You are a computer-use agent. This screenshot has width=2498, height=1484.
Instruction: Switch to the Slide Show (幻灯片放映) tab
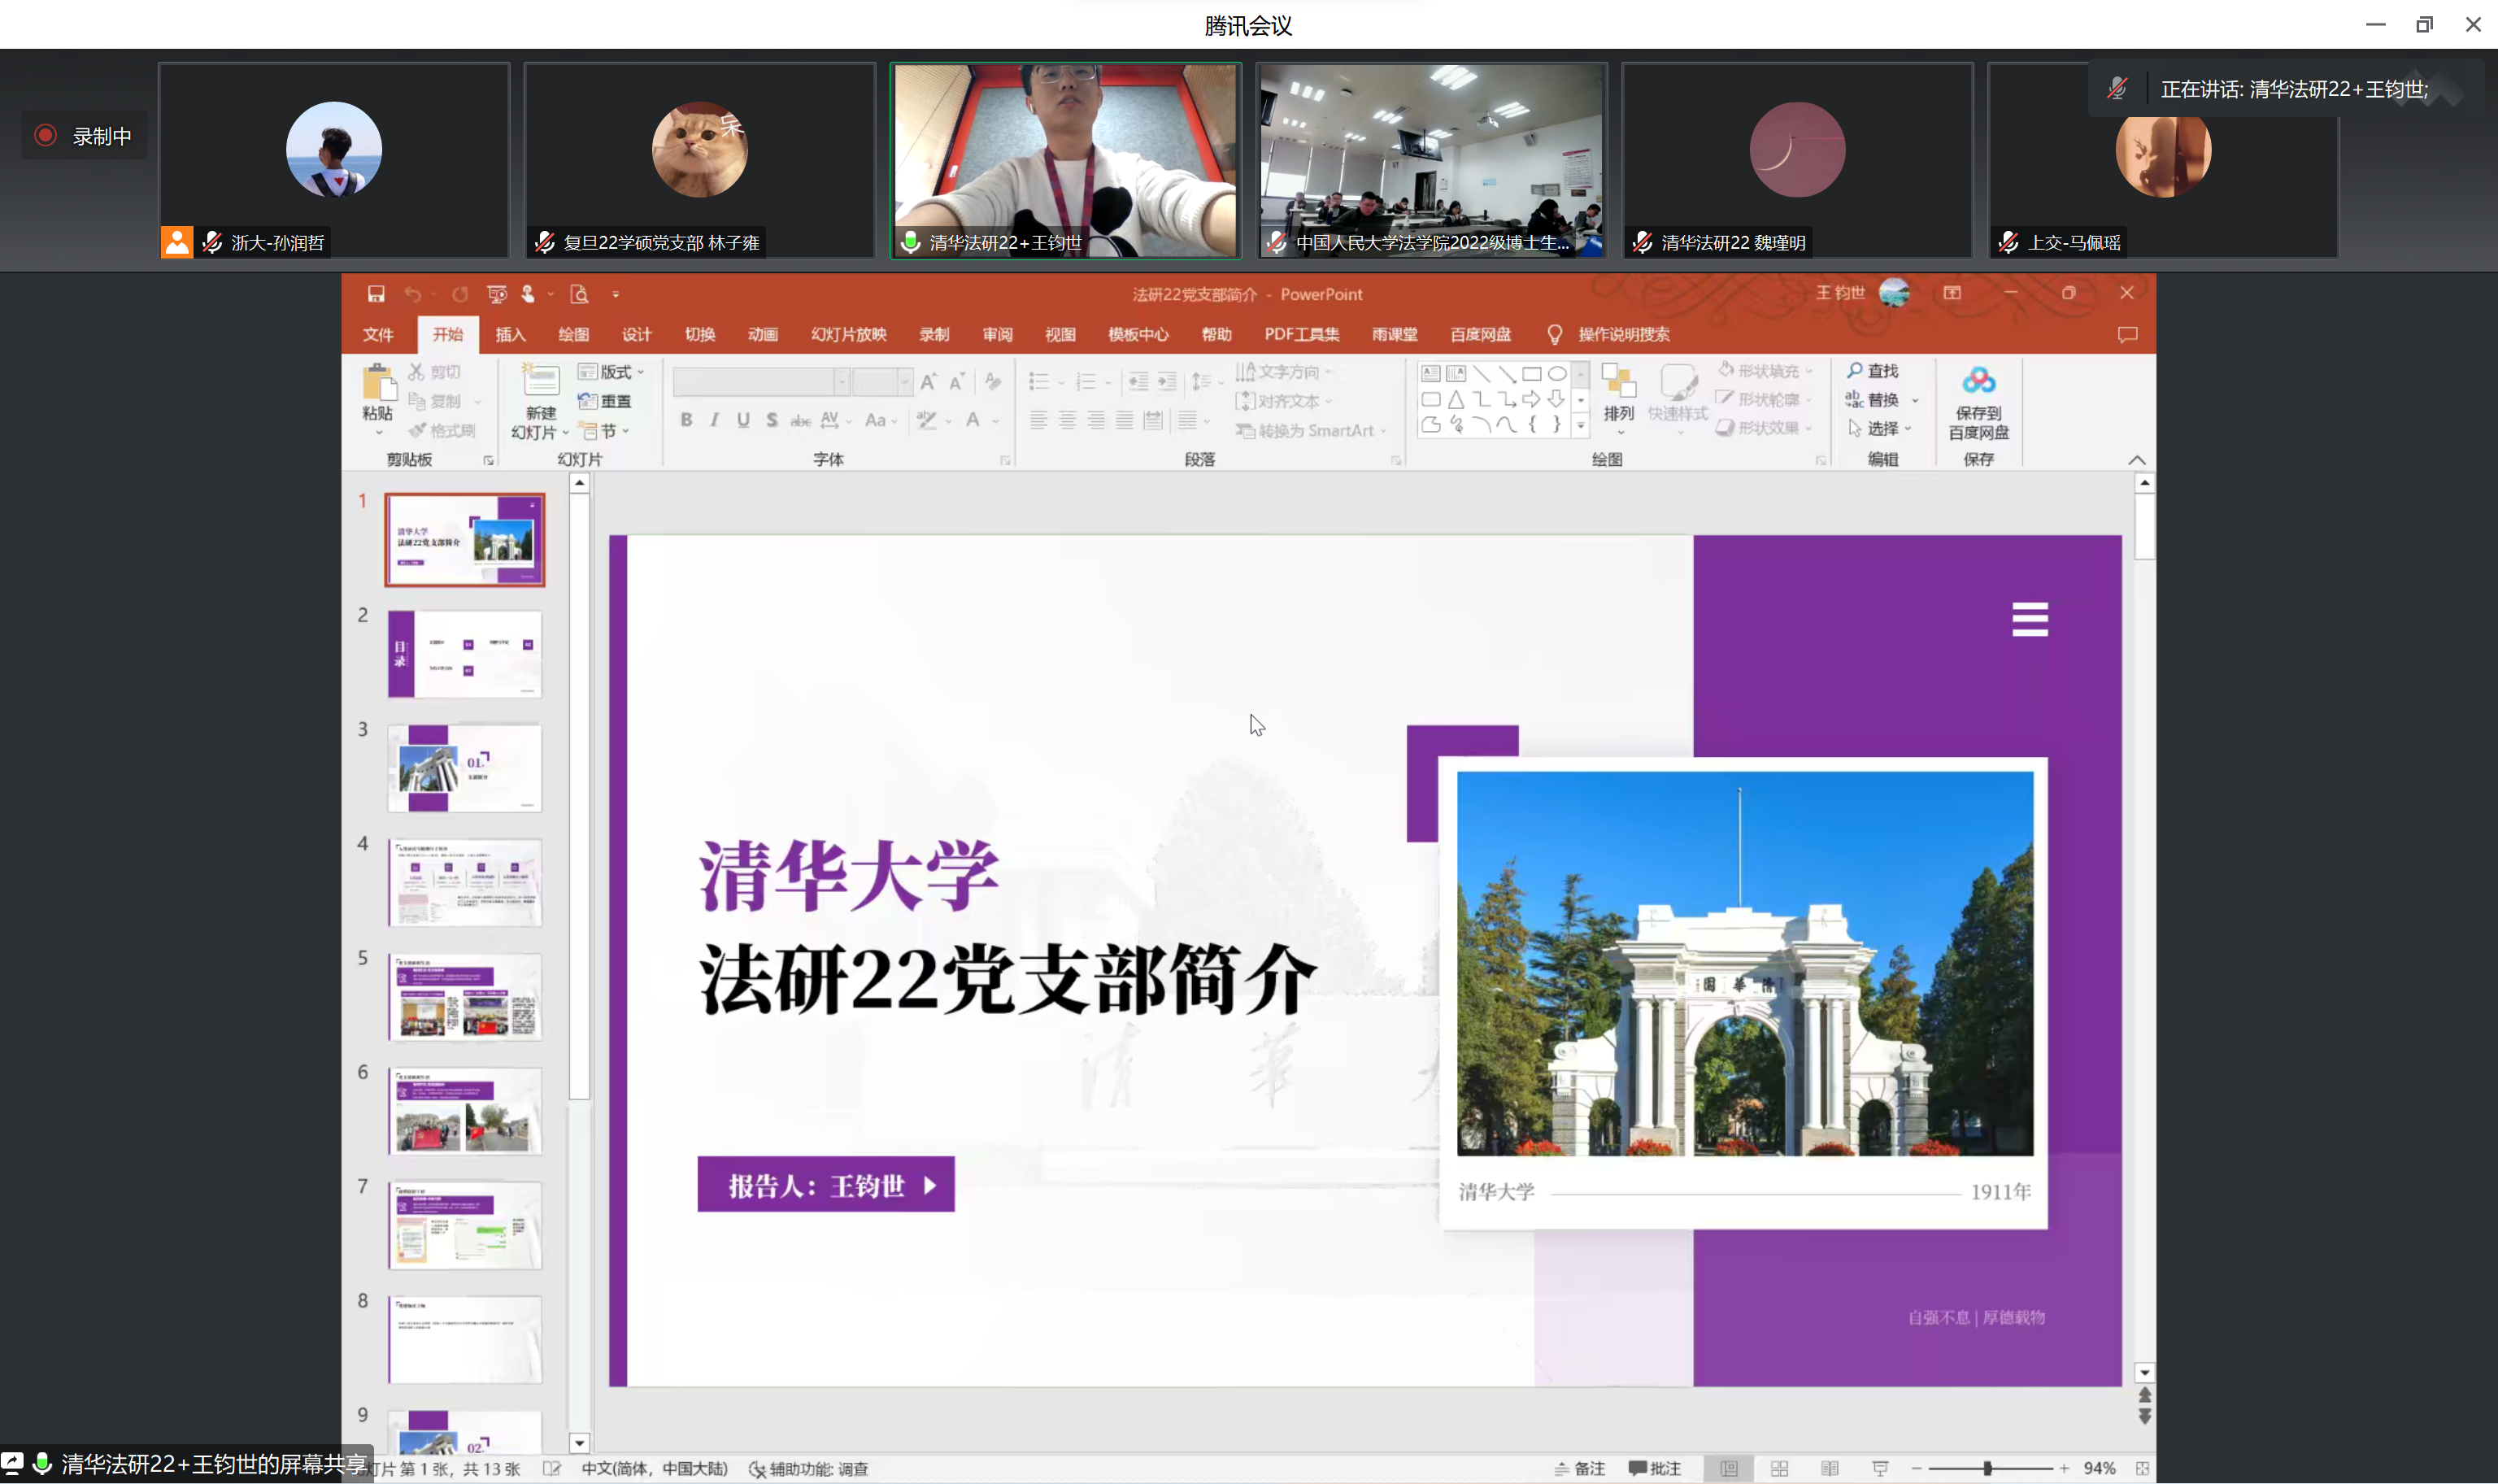tap(849, 334)
